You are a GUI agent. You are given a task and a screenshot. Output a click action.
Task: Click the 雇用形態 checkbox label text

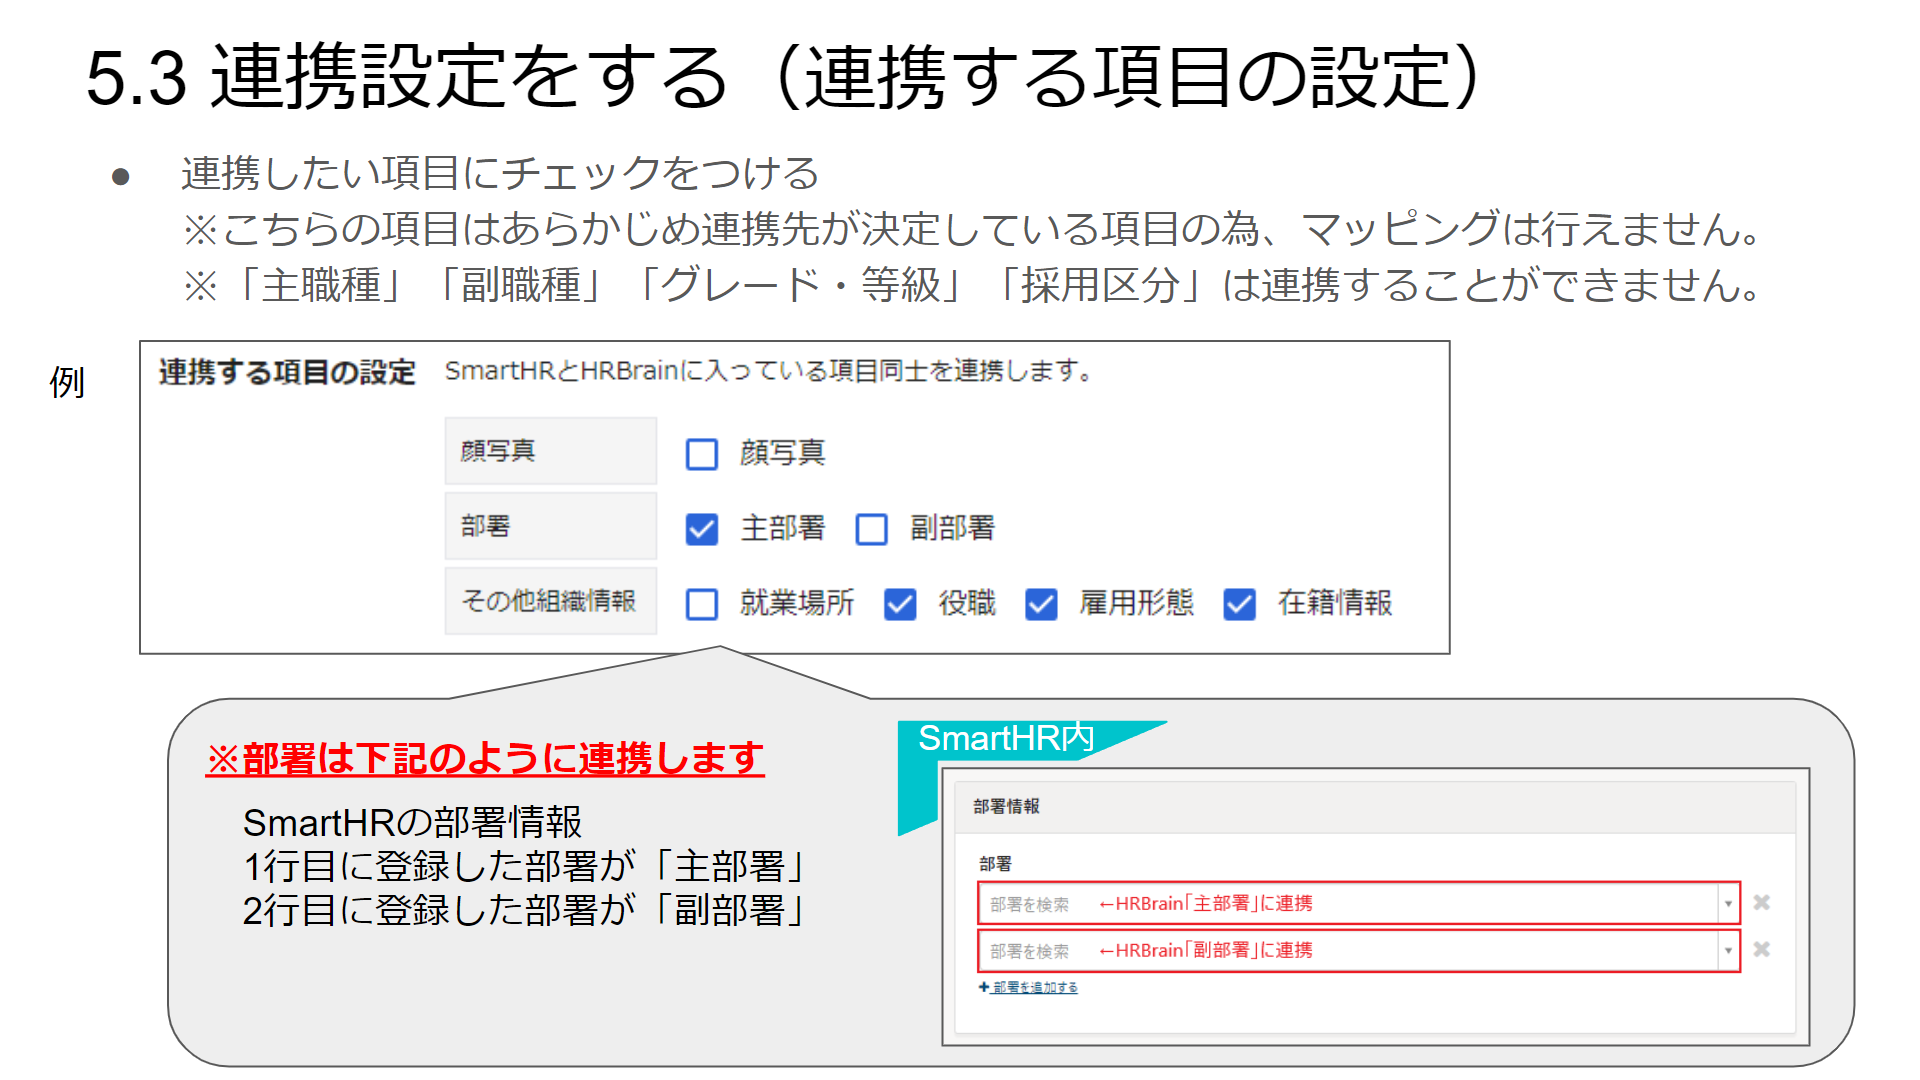click(1137, 603)
